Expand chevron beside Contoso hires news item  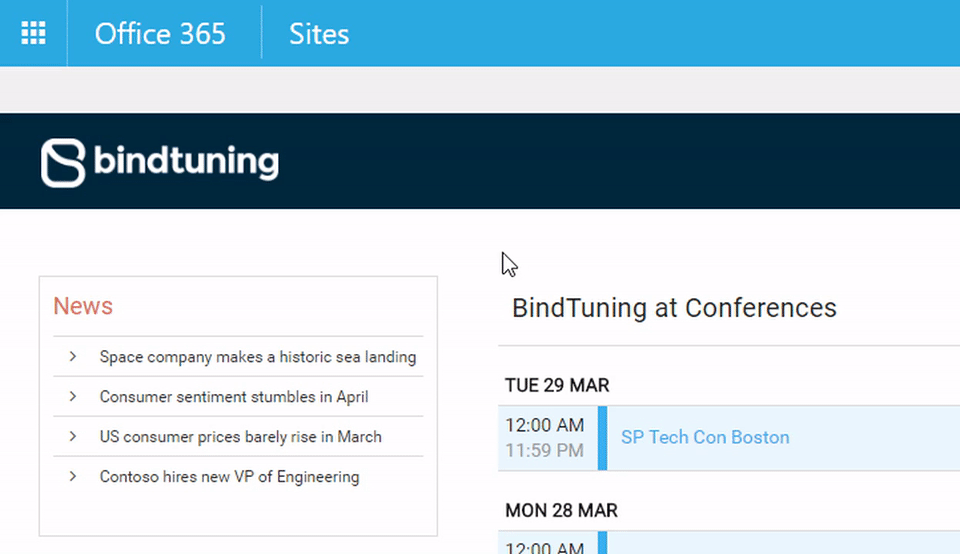click(73, 476)
